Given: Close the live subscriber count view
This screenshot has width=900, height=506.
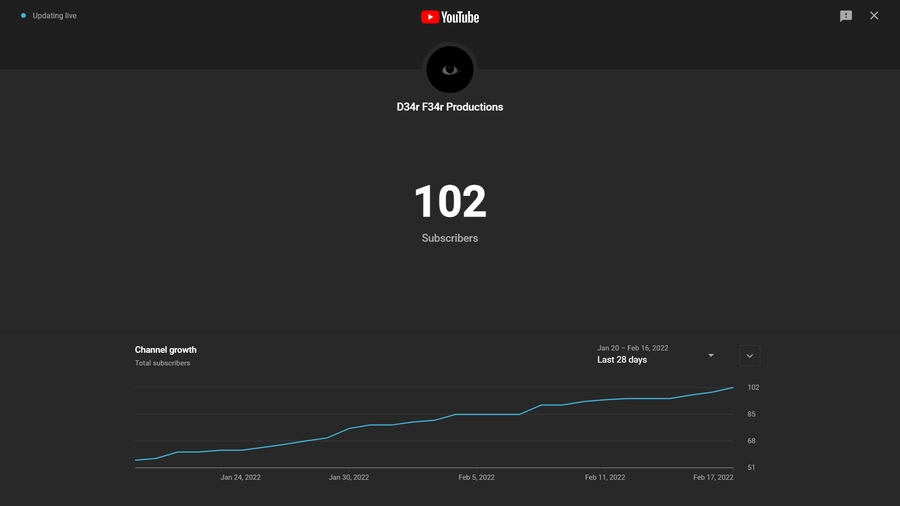Looking at the screenshot, I should point(874,15).
